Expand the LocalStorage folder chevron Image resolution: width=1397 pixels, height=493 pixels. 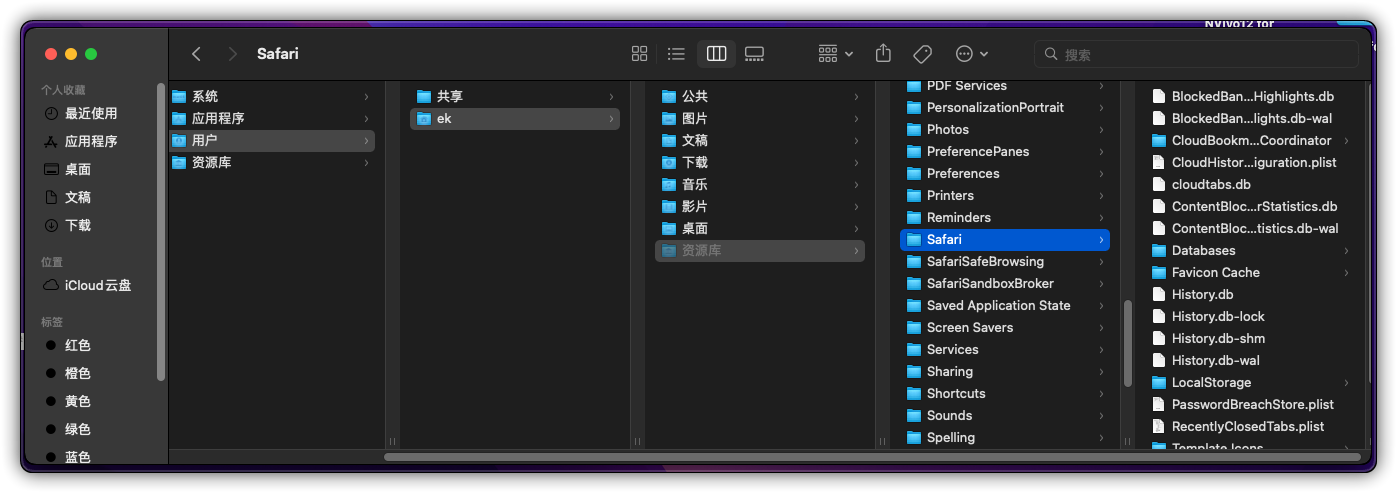1346,382
